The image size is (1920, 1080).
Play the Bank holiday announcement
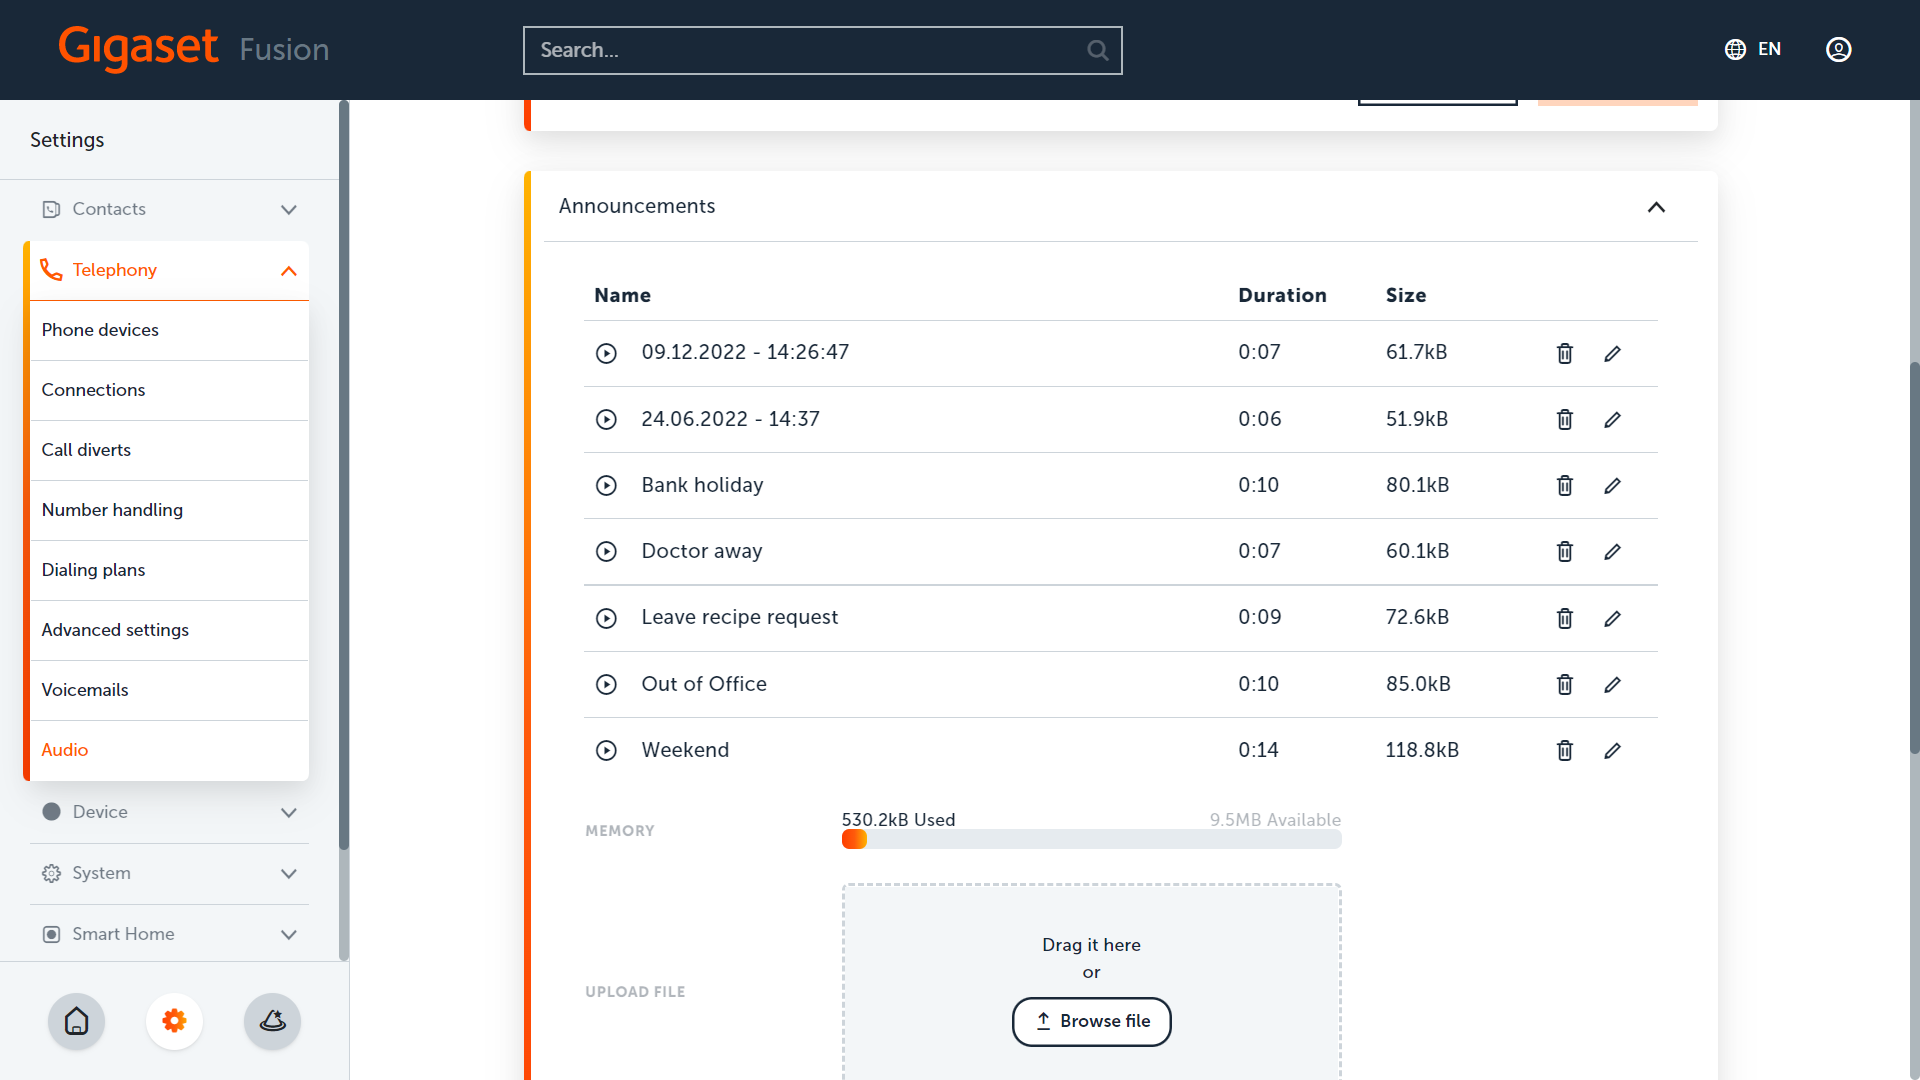pos(606,486)
